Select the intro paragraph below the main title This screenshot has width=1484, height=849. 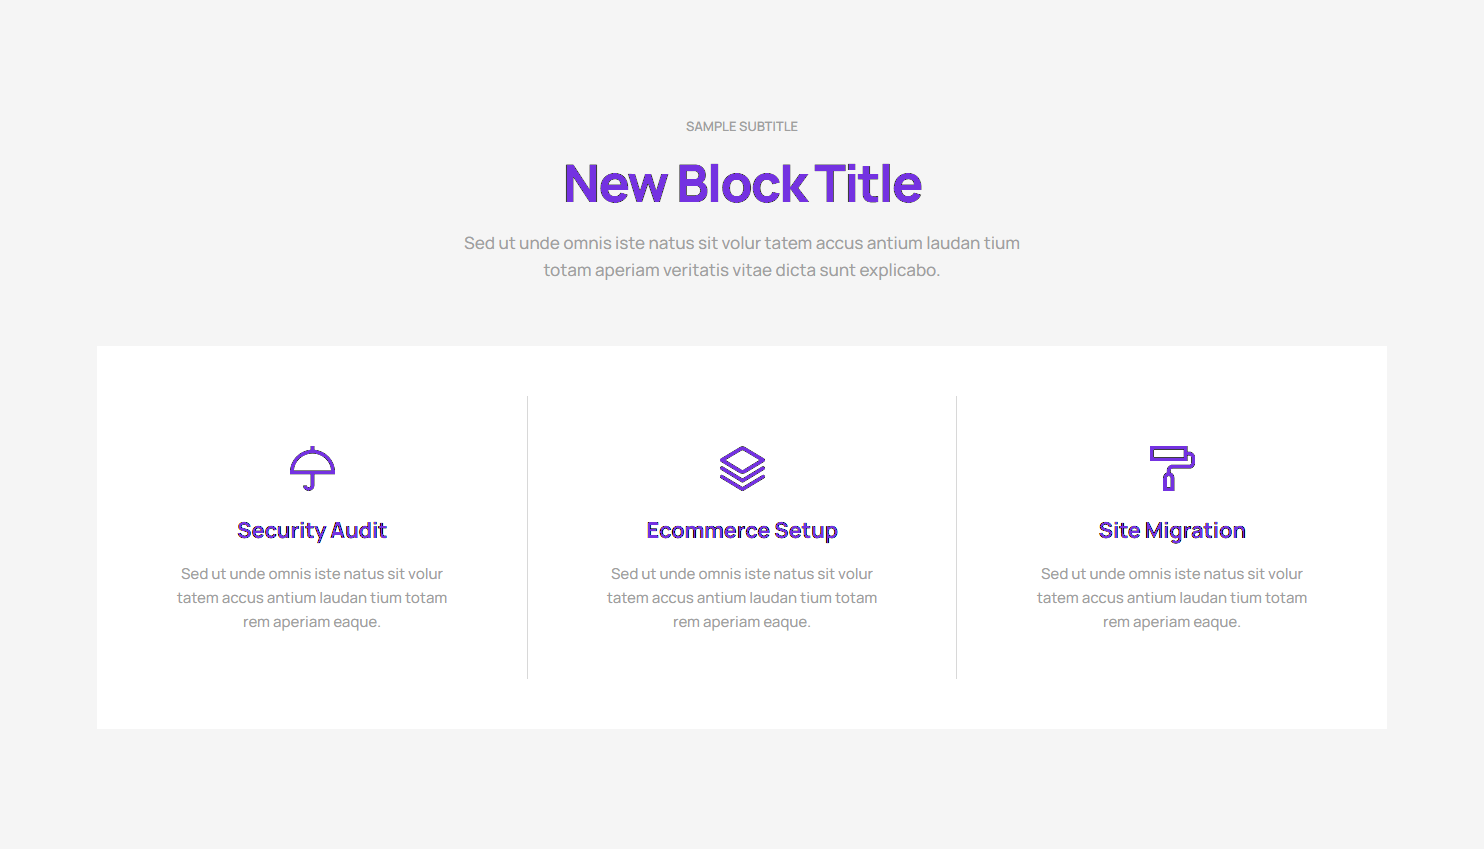(x=742, y=256)
